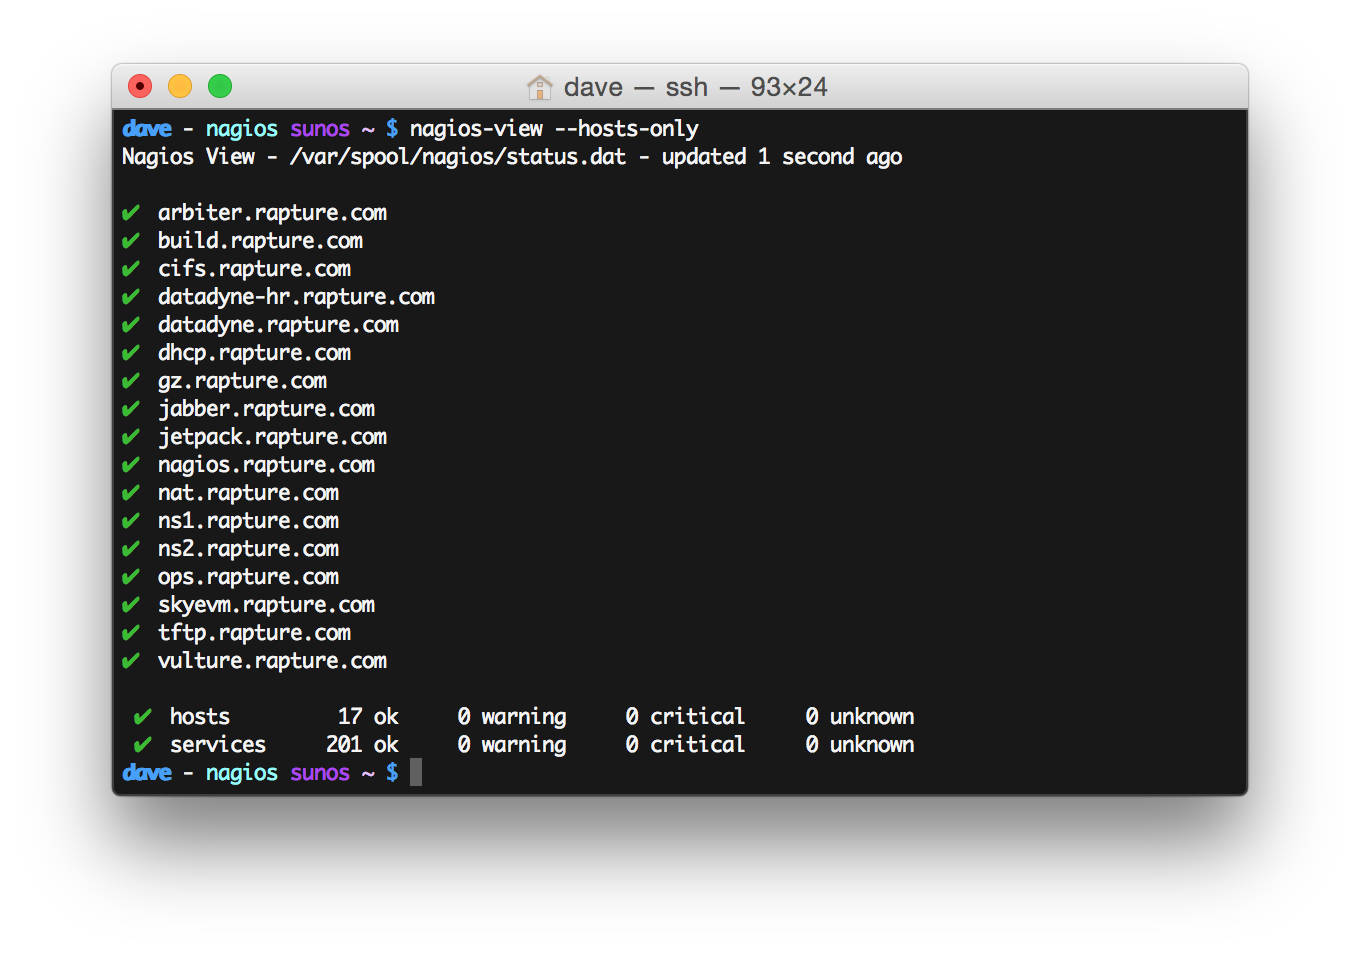The width and height of the screenshot is (1360, 956).
Task: Click the 'updated 1 second ago' text
Action: point(782,157)
